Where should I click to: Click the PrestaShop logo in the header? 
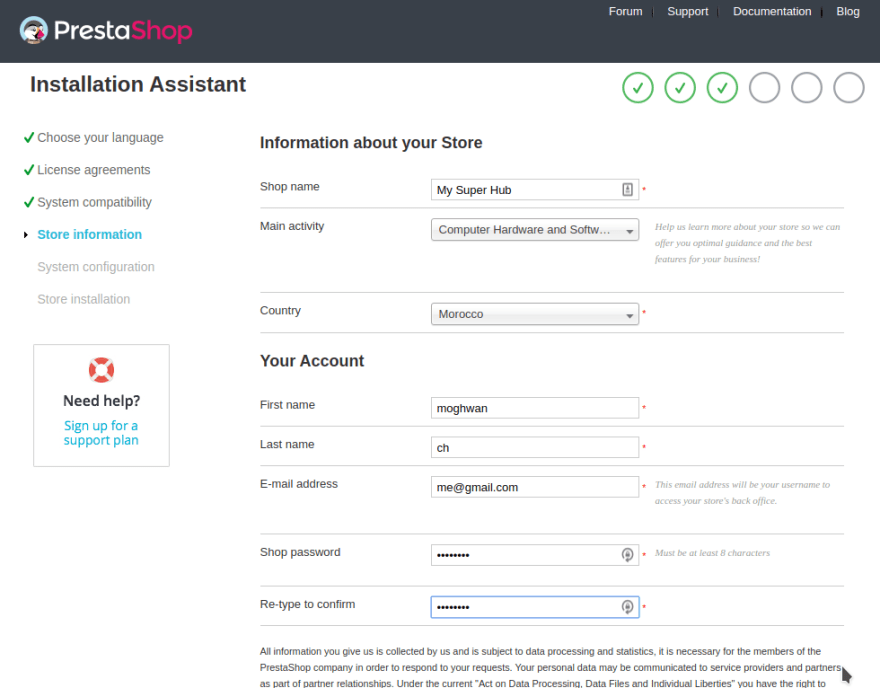tap(105, 31)
